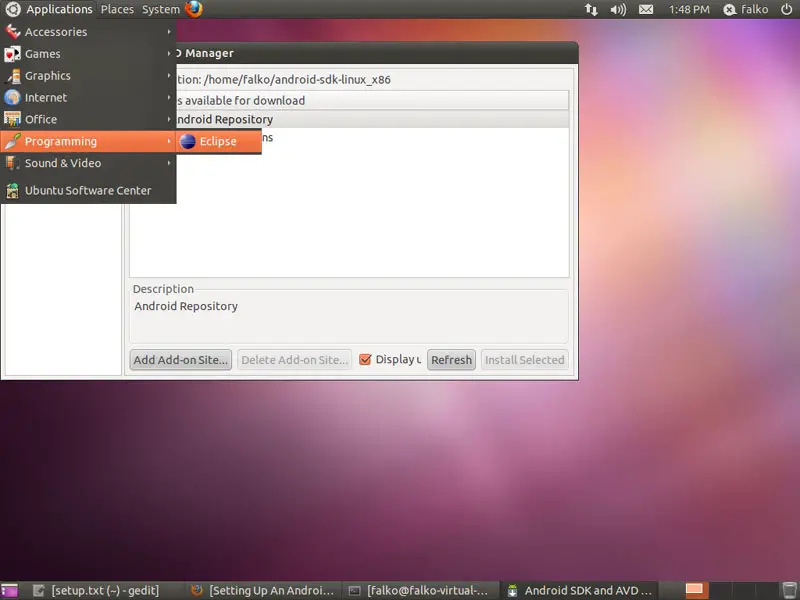The width and height of the screenshot is (800, 600).
Task: Expand the Graphics submenu arrow
Action: point(169,76)
